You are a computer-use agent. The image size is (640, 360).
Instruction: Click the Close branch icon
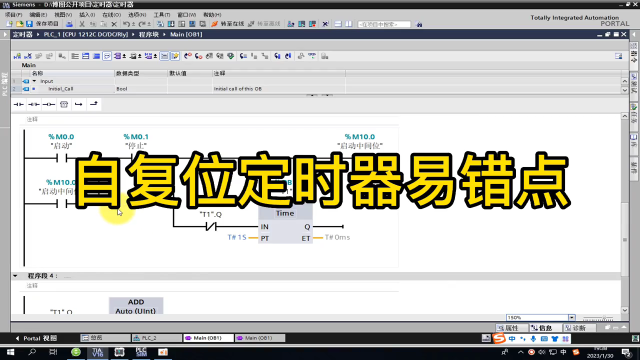click(x=94, y=104)
